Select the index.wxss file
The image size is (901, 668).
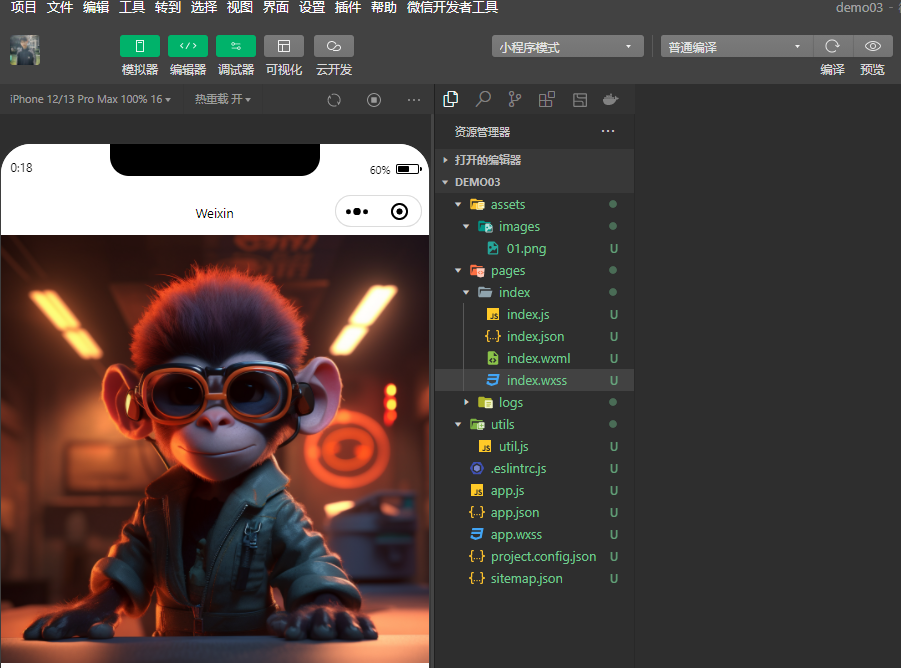pyautogui.click(x=534, y=380)
